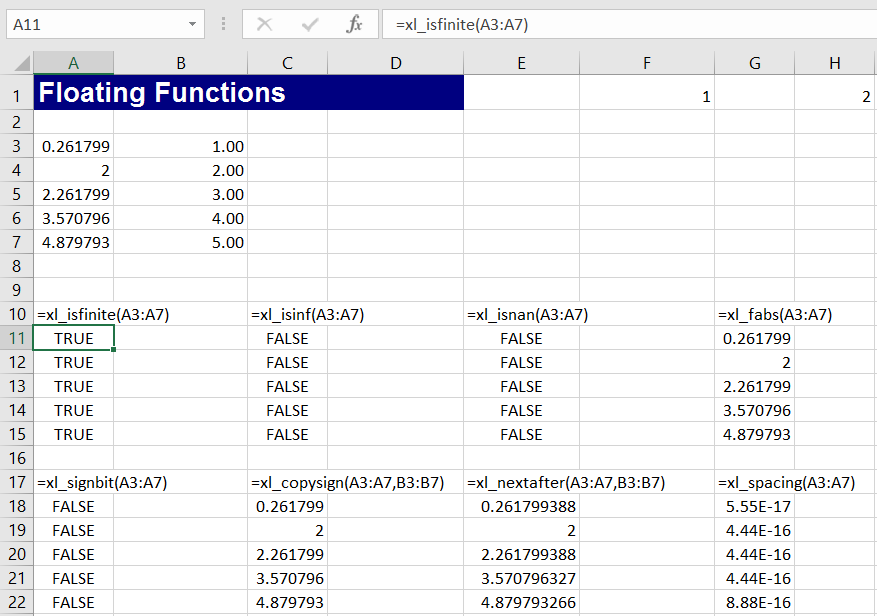Select the =xl_signbit(A3:A7) label cell
This screenshot has height=616, width=877.
pyautogui.click(x=73, y=482)
